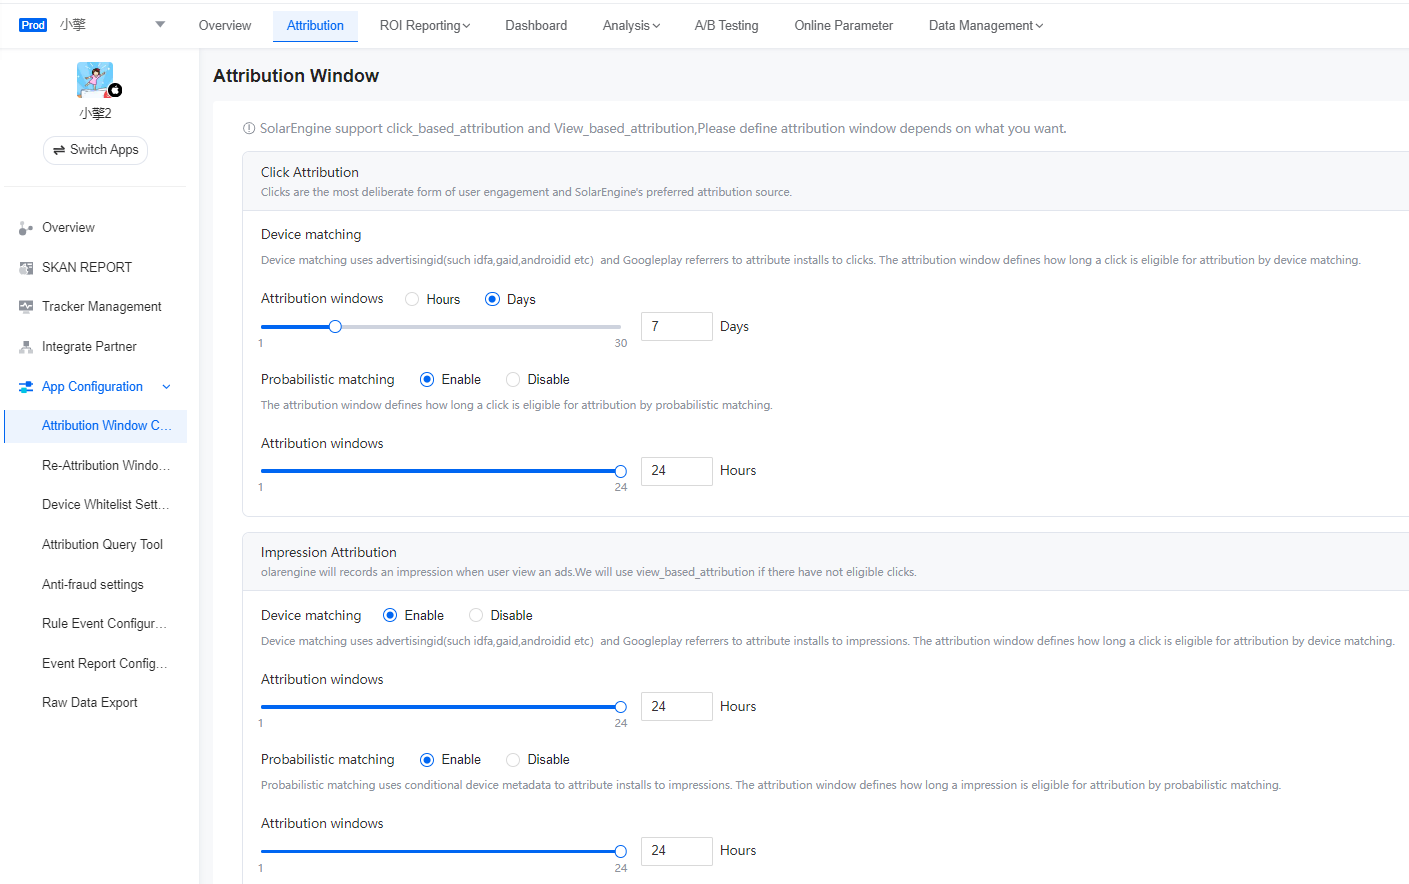The width and height of the screenshot is (1409, 884).
Task: Click the 7 Days input field
Action: click(x=676, y=326)
